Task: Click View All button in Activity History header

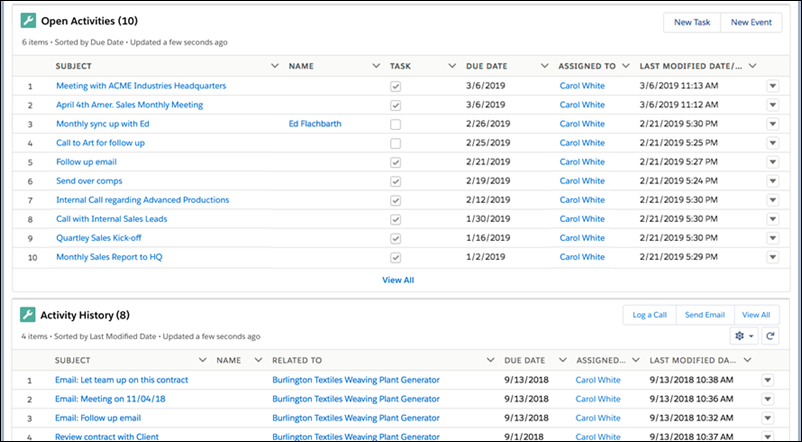Action: coord(756,315)
